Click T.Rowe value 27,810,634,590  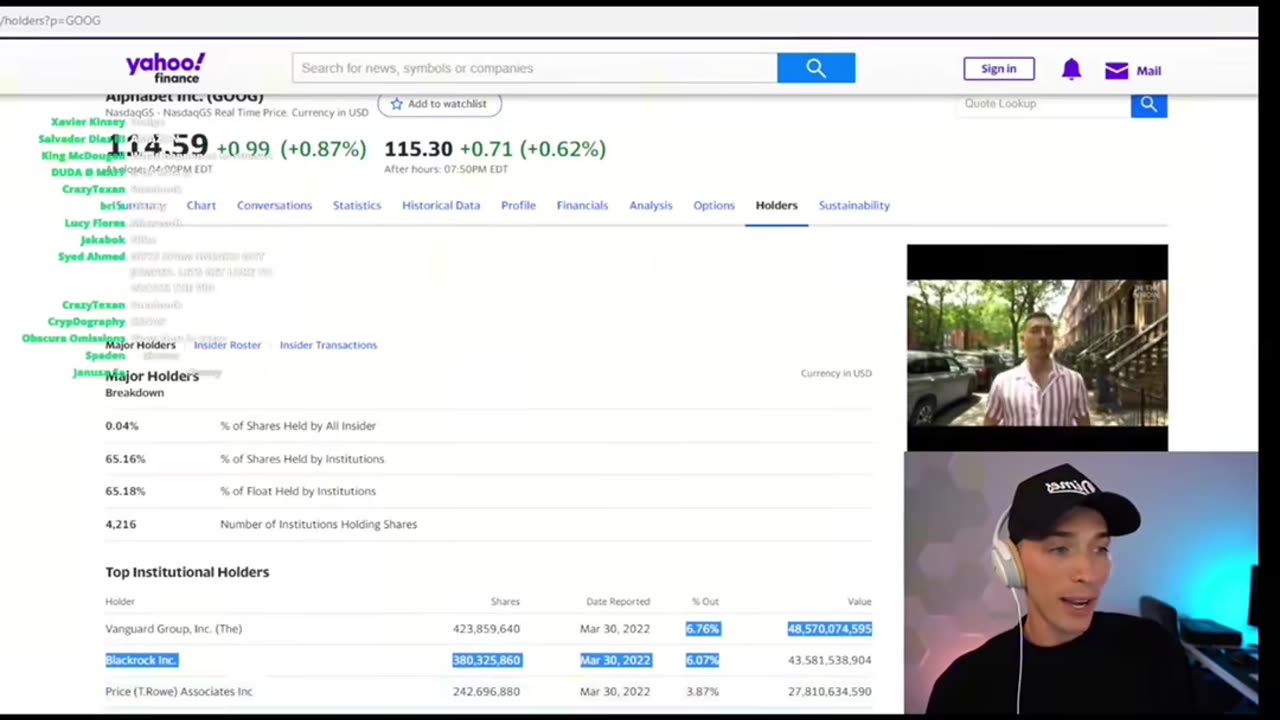coord(829,691)
